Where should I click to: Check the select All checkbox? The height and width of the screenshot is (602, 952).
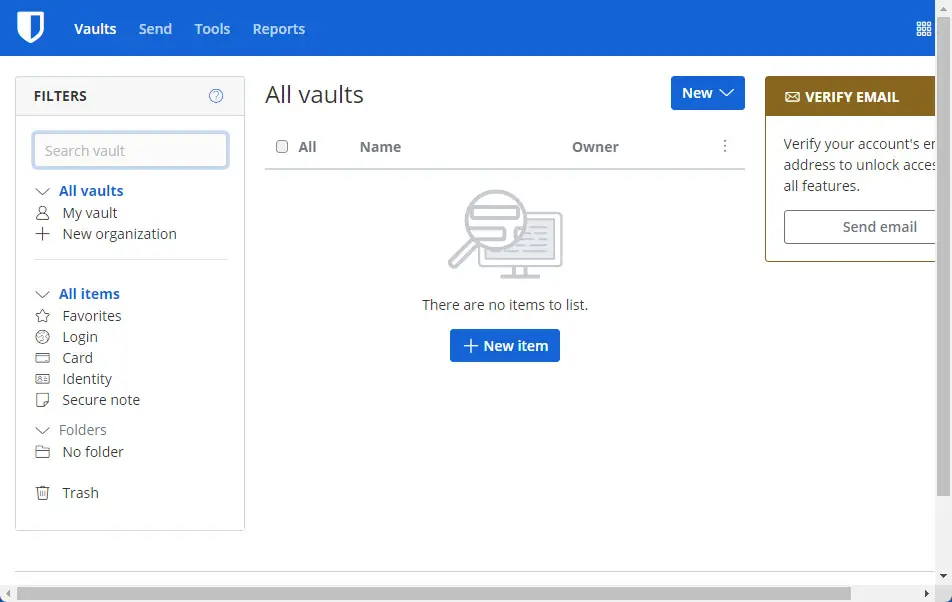282,147
